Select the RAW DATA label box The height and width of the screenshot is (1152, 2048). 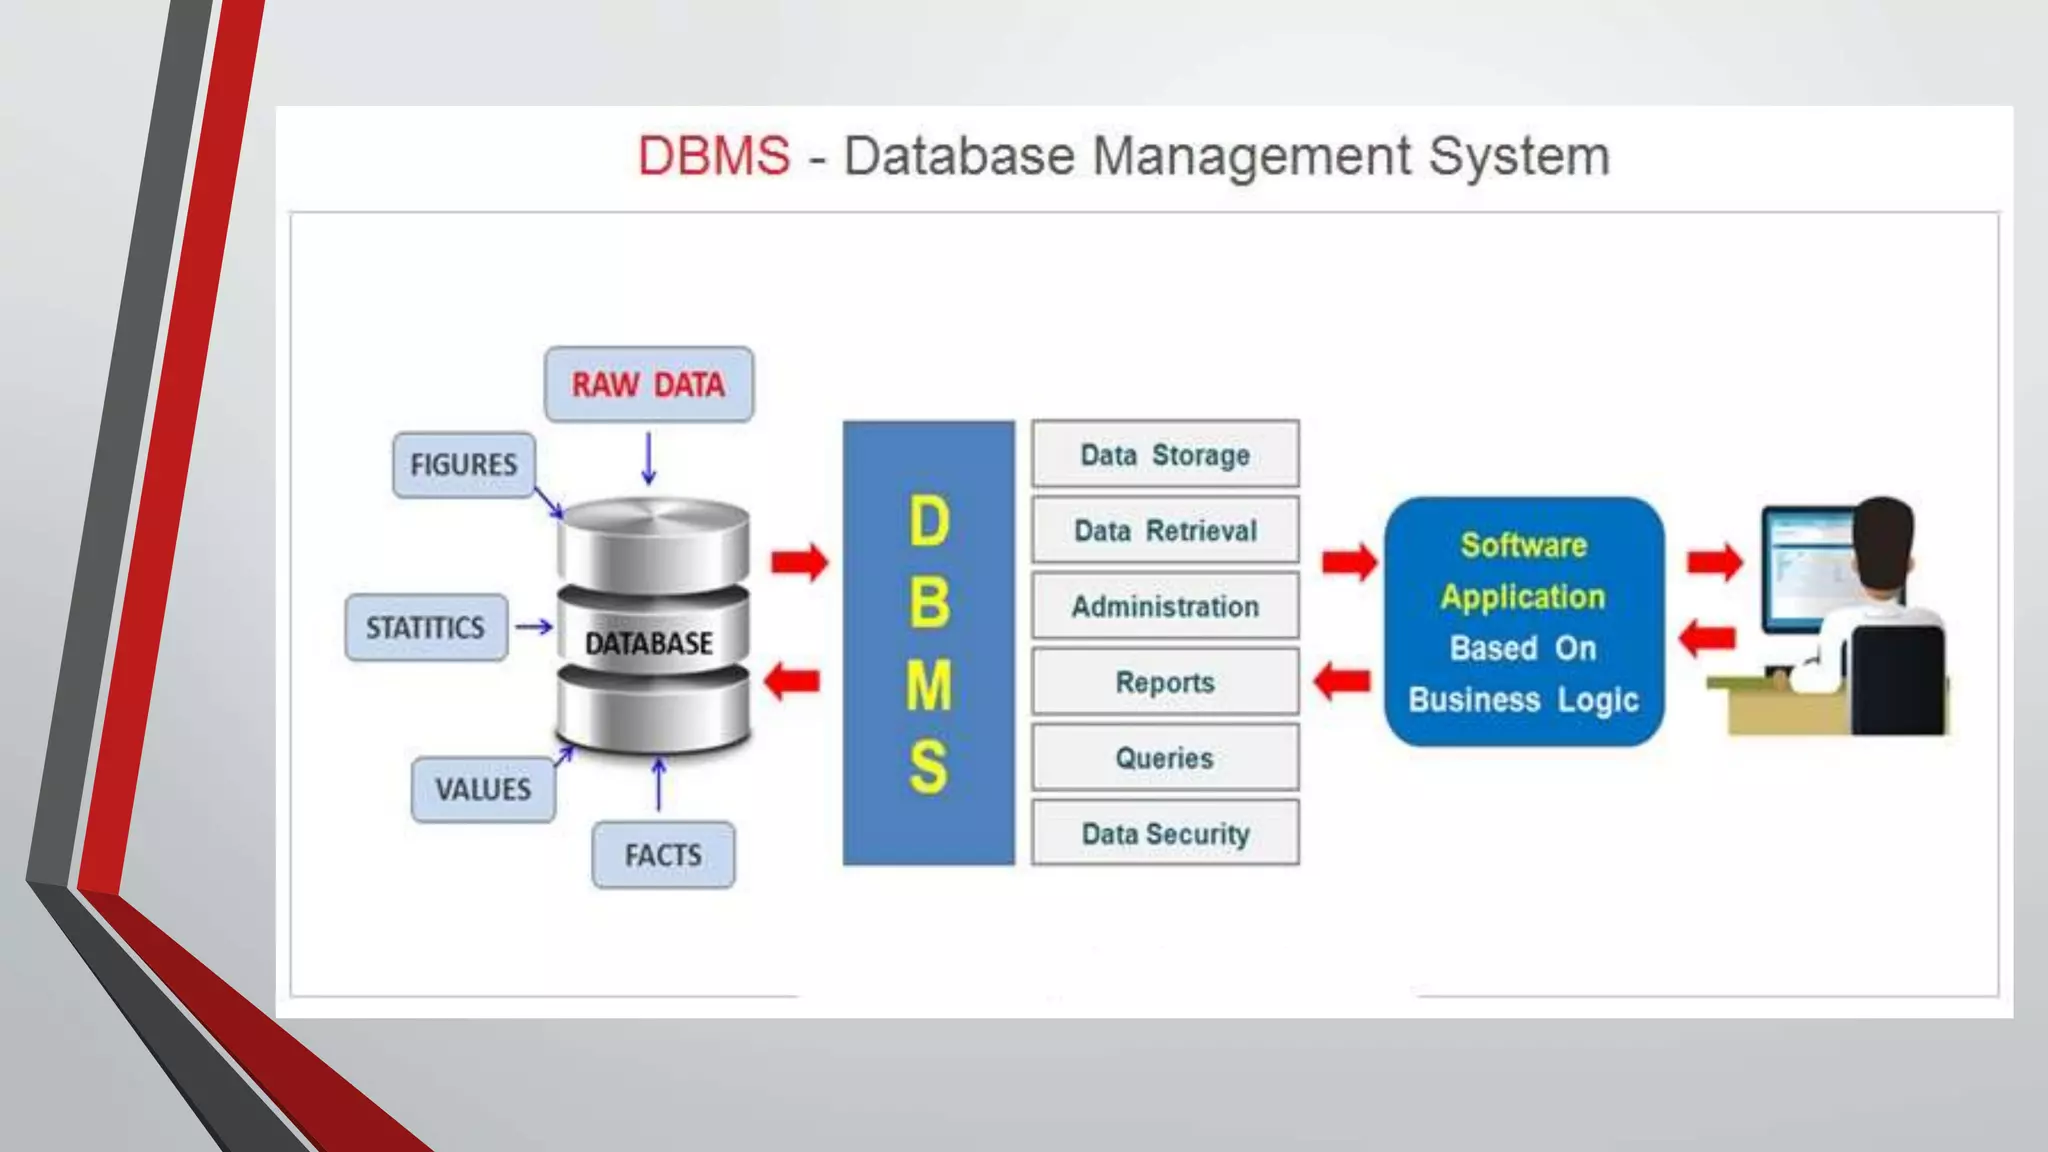[649, 385]
